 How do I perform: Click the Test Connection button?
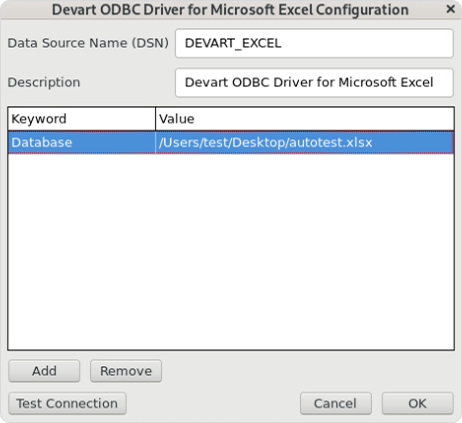point(67,403)
